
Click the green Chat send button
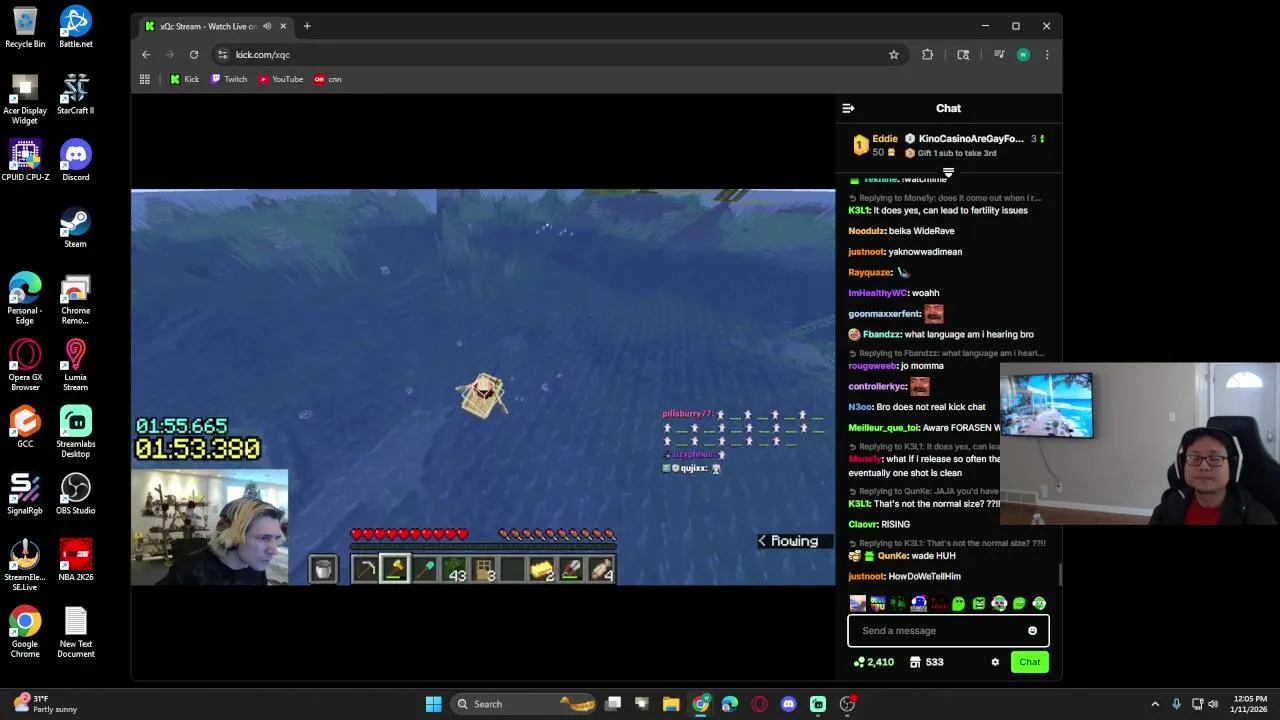pyautogui.click(x=1029, y=662)
